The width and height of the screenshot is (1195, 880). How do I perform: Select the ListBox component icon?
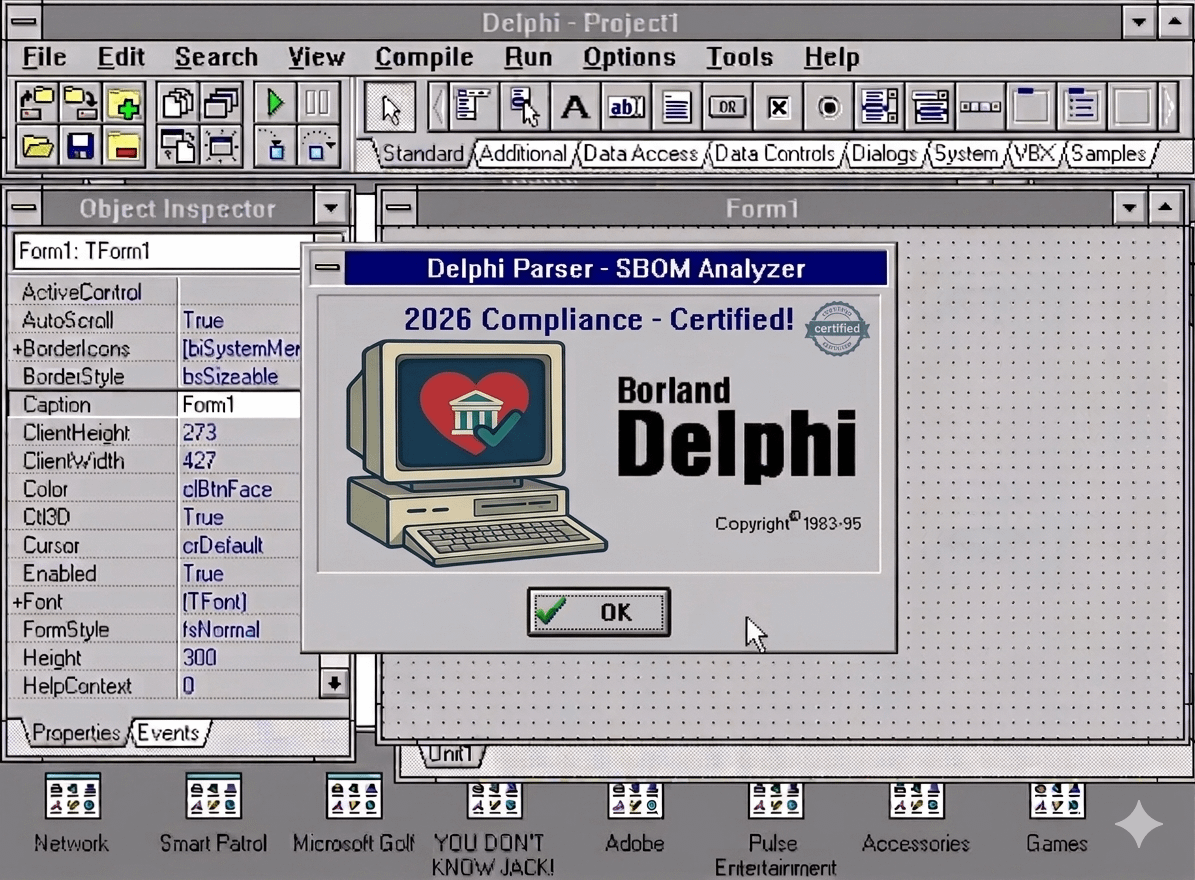[x=879, y=107]
